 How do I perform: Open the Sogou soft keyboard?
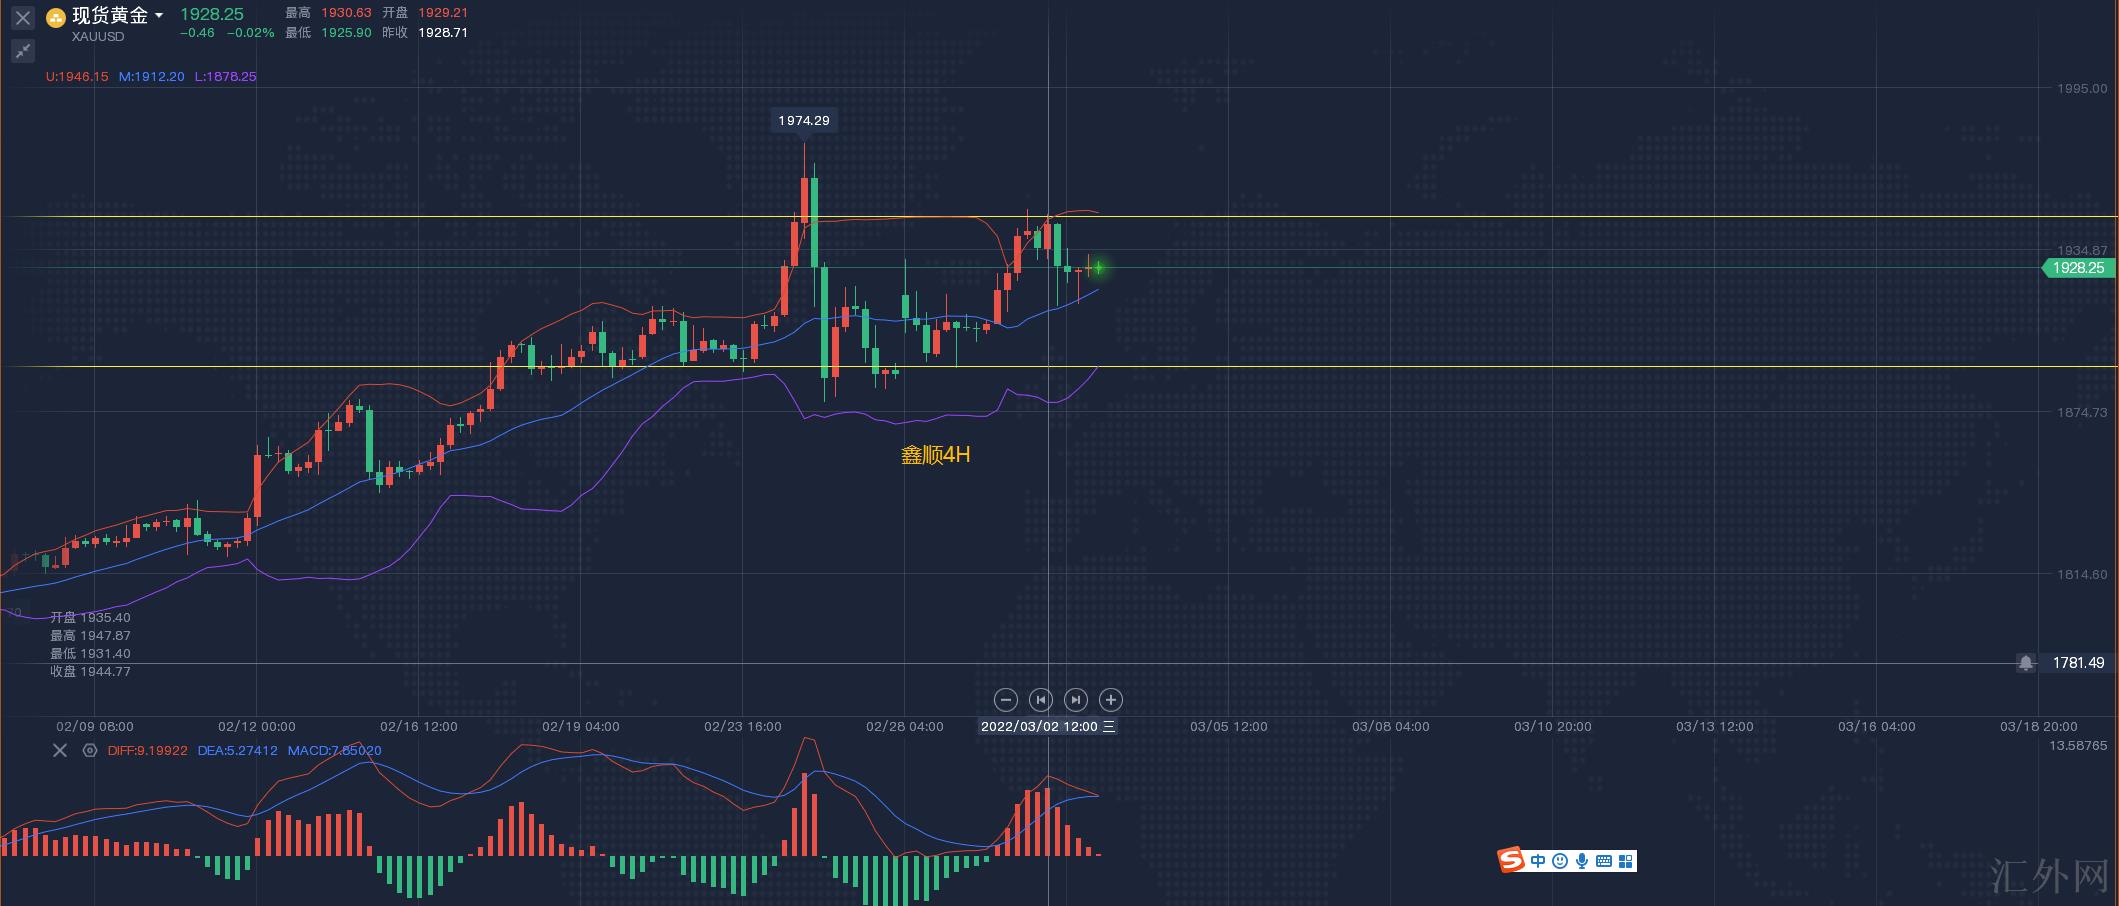pyautogui.click(x=1604, y=861)
